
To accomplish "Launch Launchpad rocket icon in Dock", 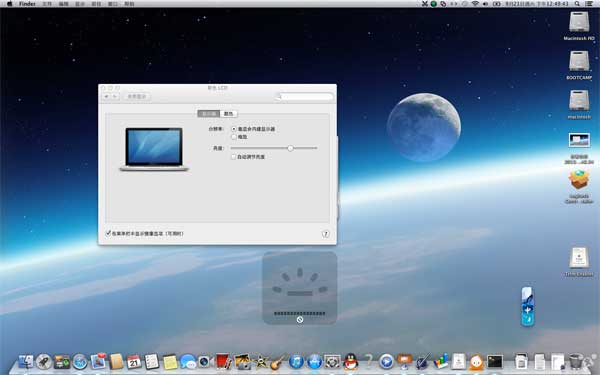I will [x=44, y=361].
